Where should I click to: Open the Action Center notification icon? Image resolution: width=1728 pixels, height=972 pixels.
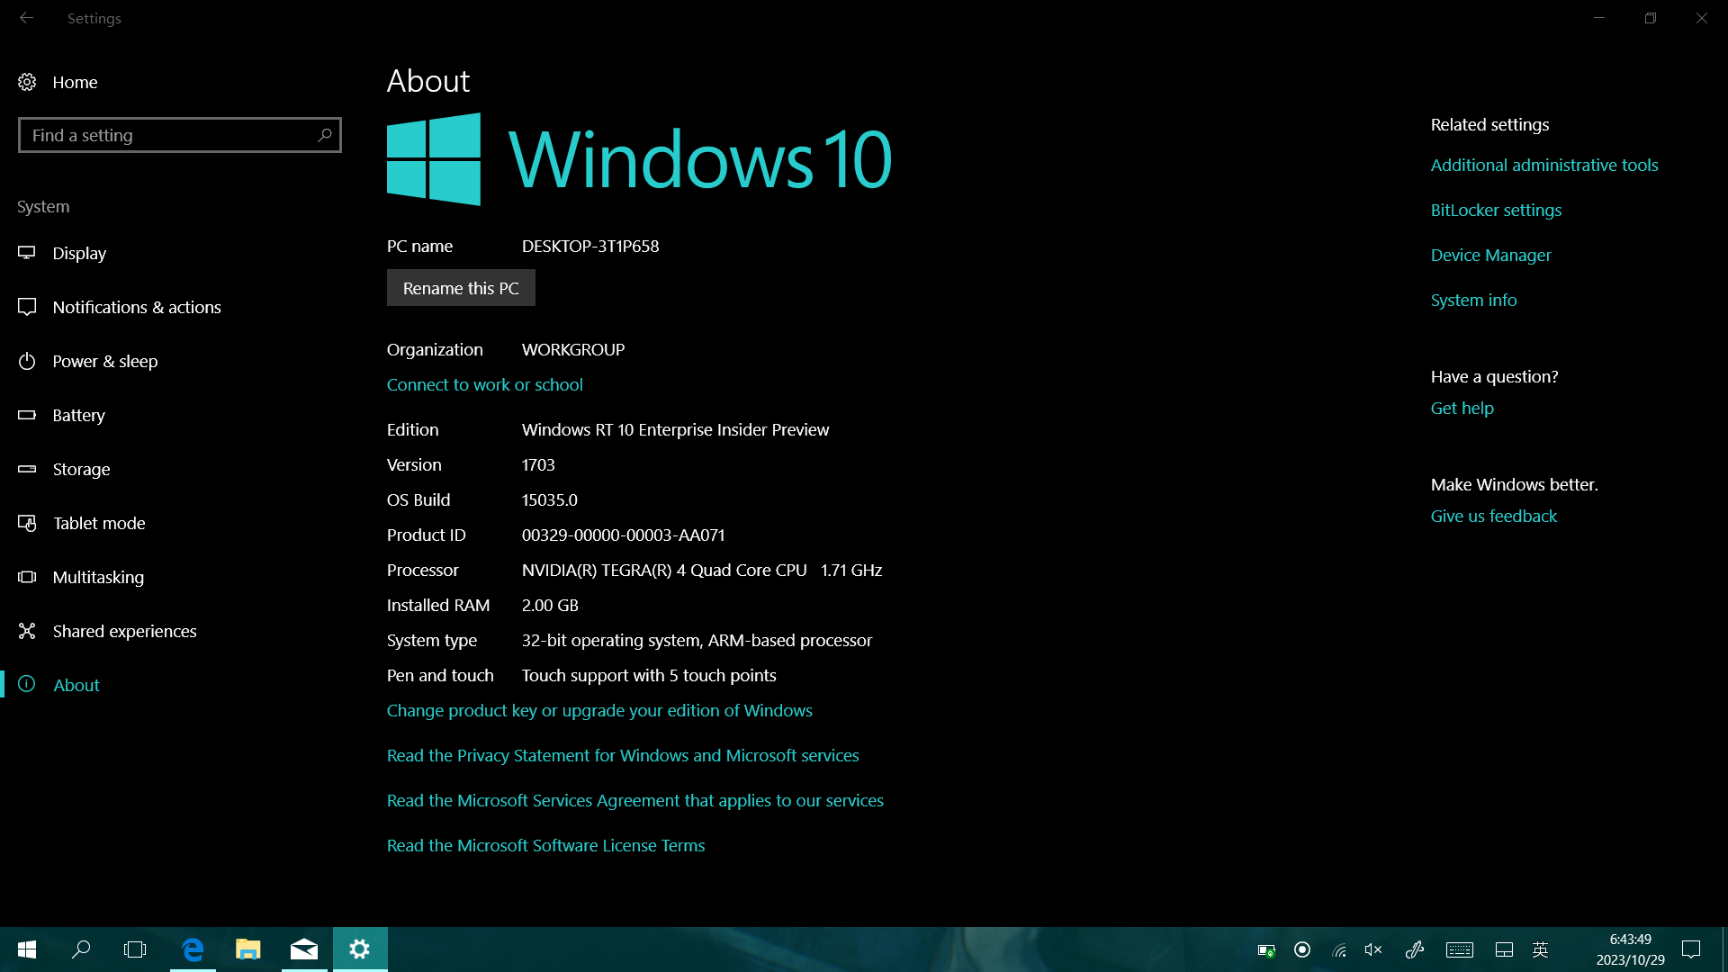[x=1691, y=950]
